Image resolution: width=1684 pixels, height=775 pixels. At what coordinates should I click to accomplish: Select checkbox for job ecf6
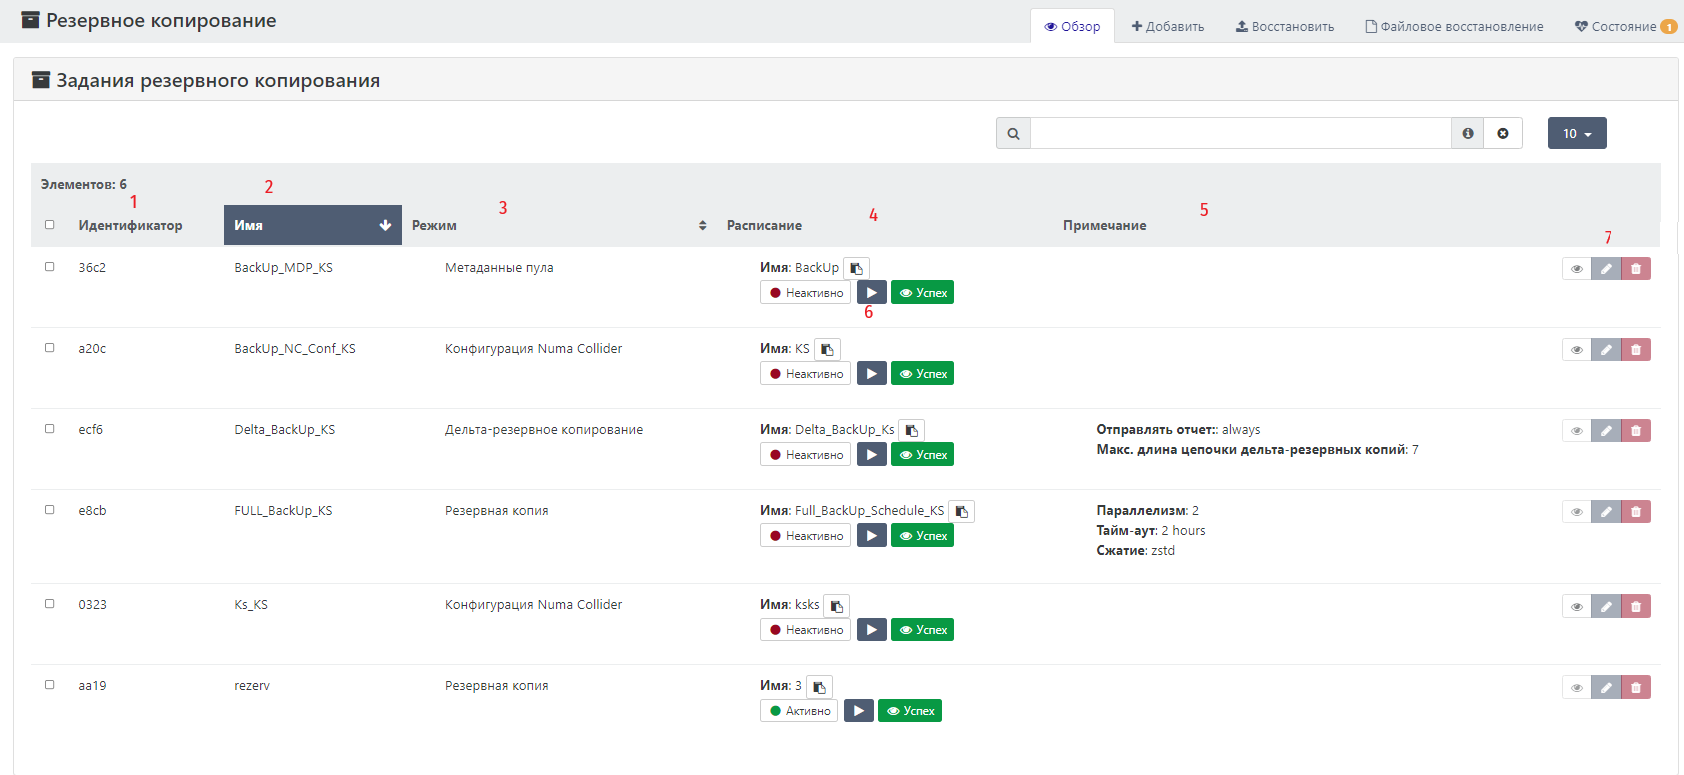click(49, 428)
